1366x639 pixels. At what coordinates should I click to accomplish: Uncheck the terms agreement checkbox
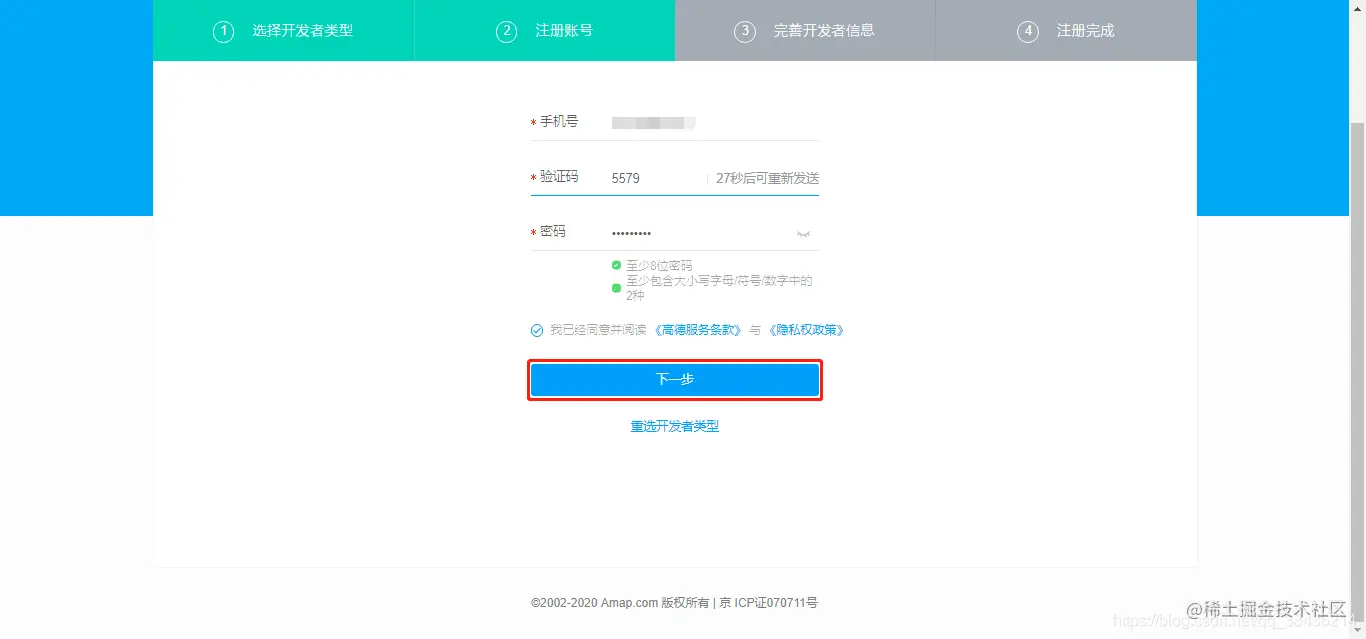[x=536, y=329]
